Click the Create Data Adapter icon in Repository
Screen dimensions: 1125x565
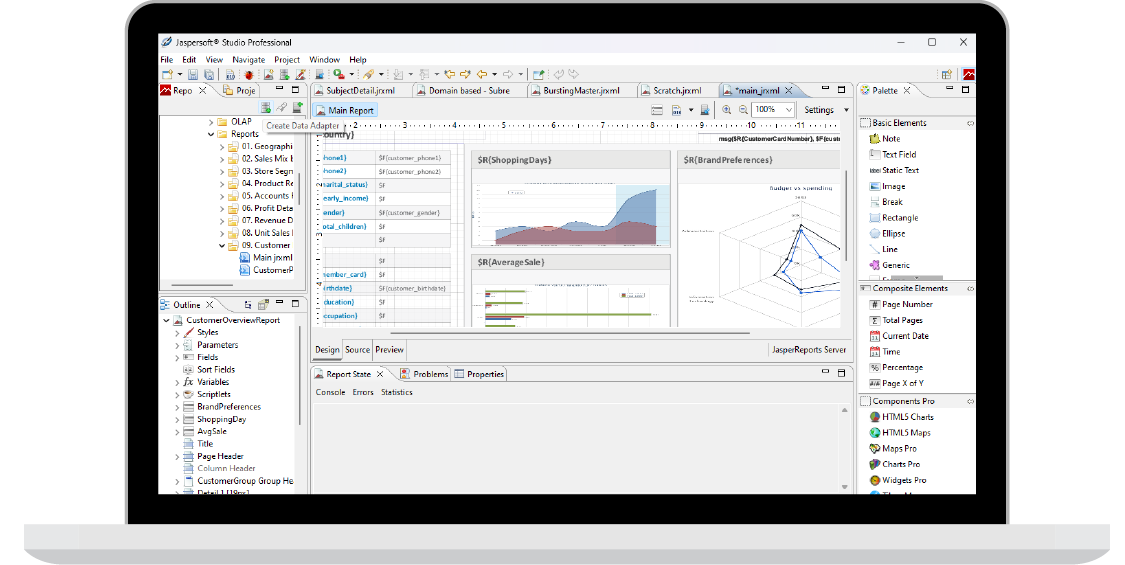tap(265, 108)
